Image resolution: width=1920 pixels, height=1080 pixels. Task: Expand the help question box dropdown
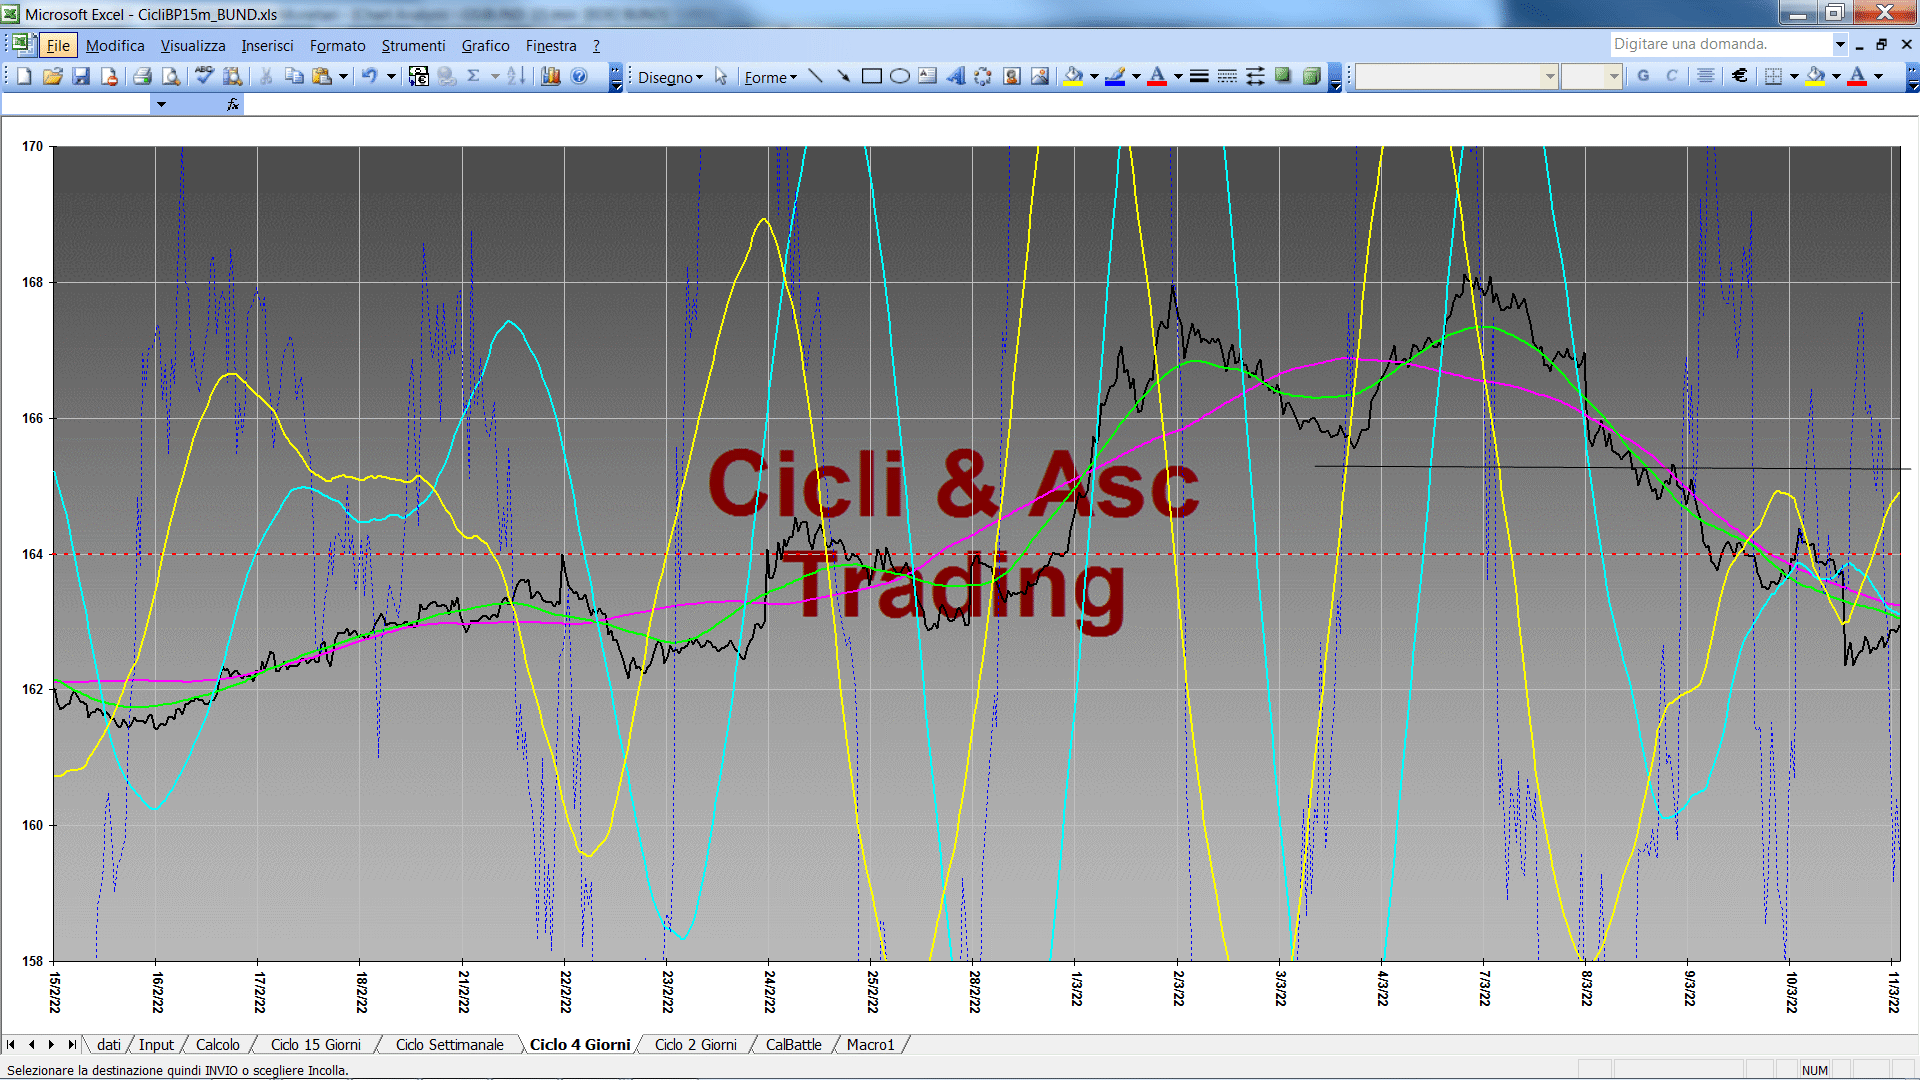1840,44
